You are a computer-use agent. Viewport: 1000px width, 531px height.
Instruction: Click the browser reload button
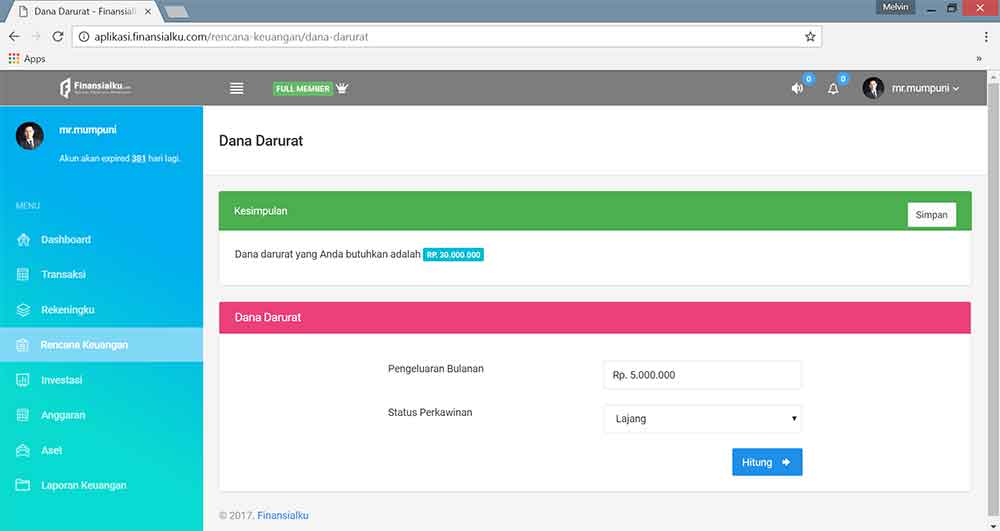(58, 37)
